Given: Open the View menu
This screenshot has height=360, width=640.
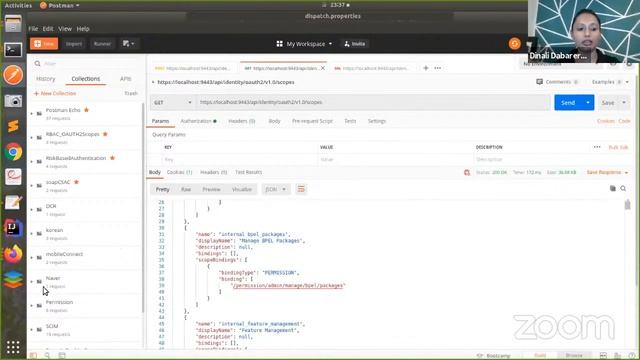Looking at the screenshot, I should [x=64, y=29].
